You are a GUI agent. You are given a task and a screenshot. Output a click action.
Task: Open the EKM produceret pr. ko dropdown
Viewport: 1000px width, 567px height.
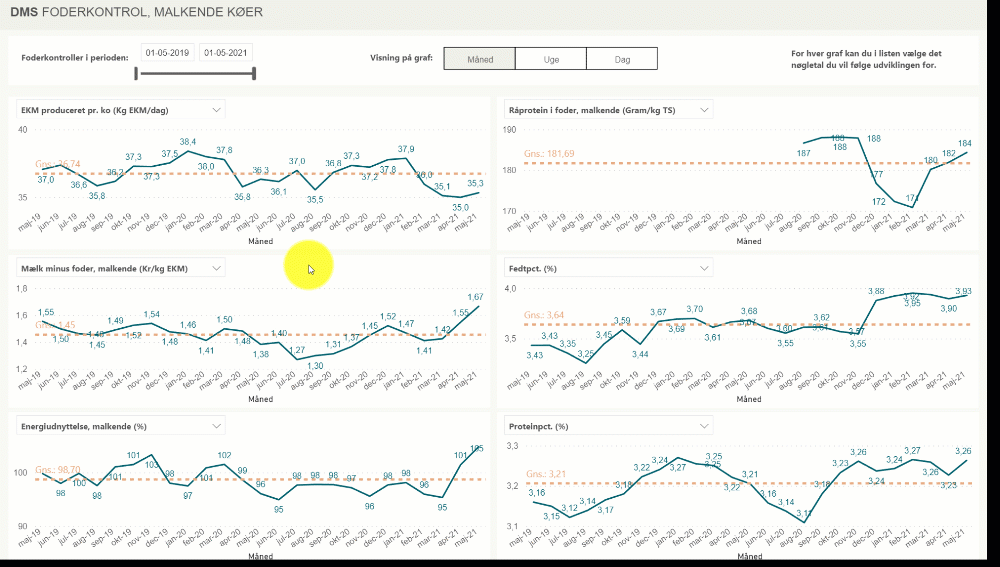click(217, 109)
